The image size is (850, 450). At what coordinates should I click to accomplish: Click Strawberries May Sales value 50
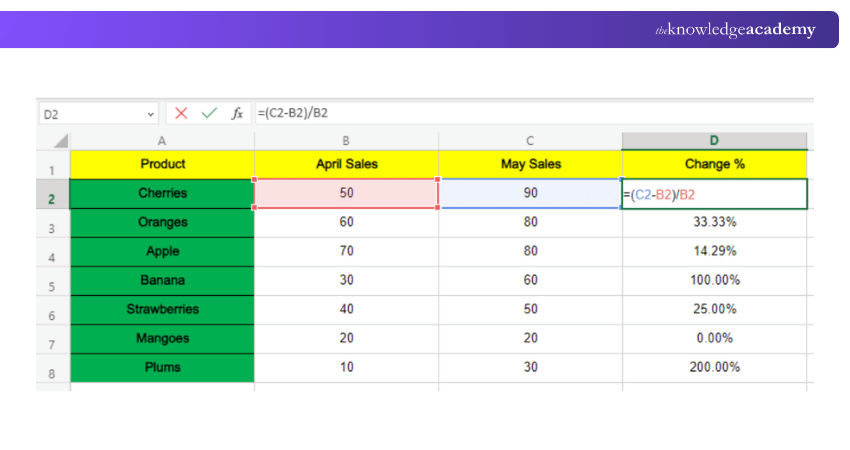(530, 310)
